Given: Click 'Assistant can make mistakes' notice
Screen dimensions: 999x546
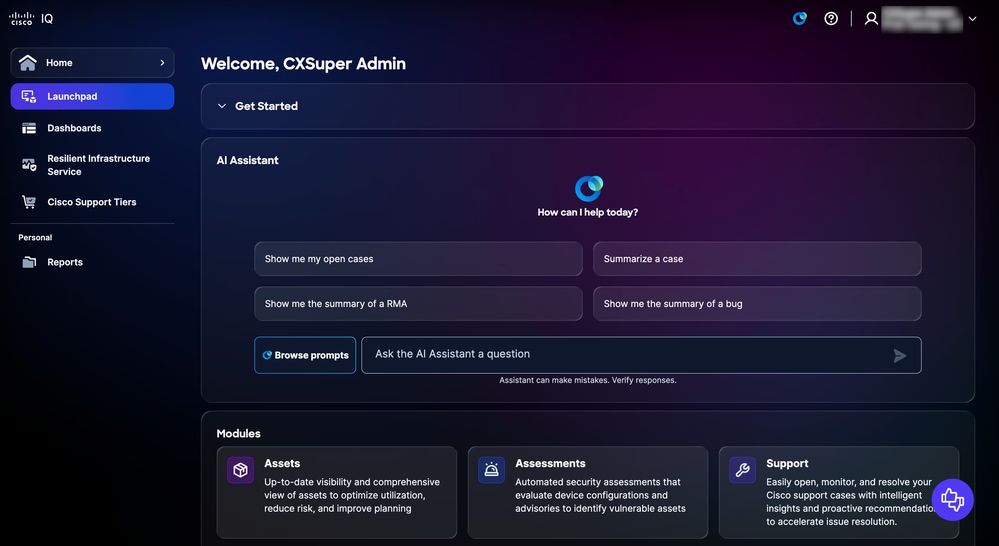Looking at the screenshot, I should click(587, 380).
